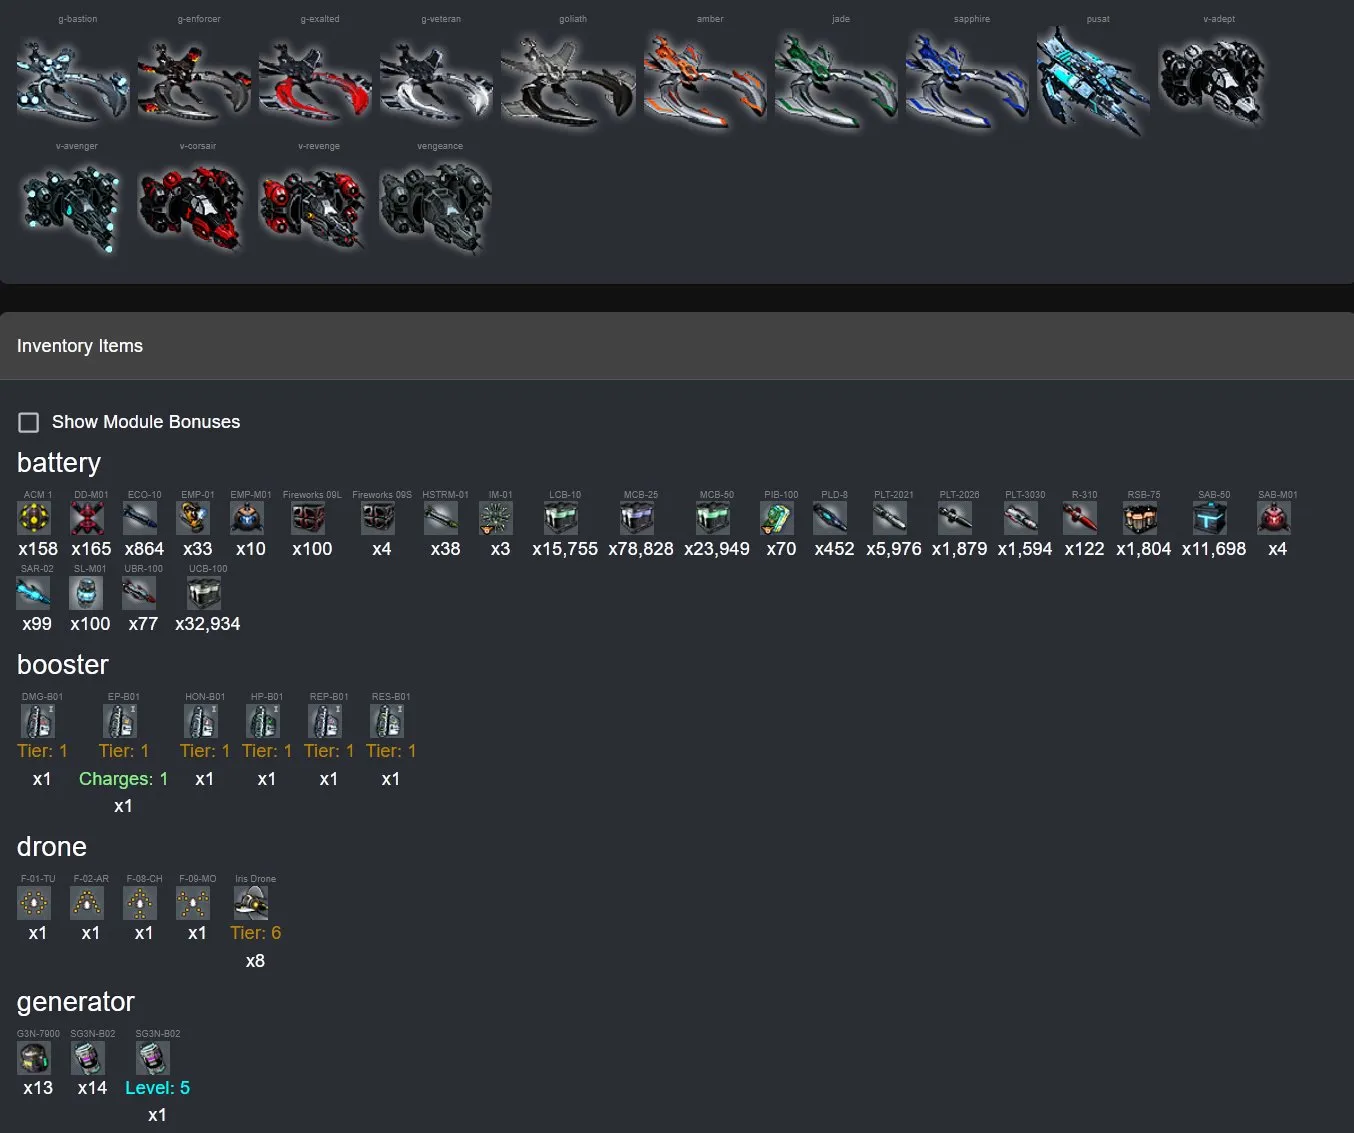
Task: Select the EMP-01 item icon
Action: 193,518
